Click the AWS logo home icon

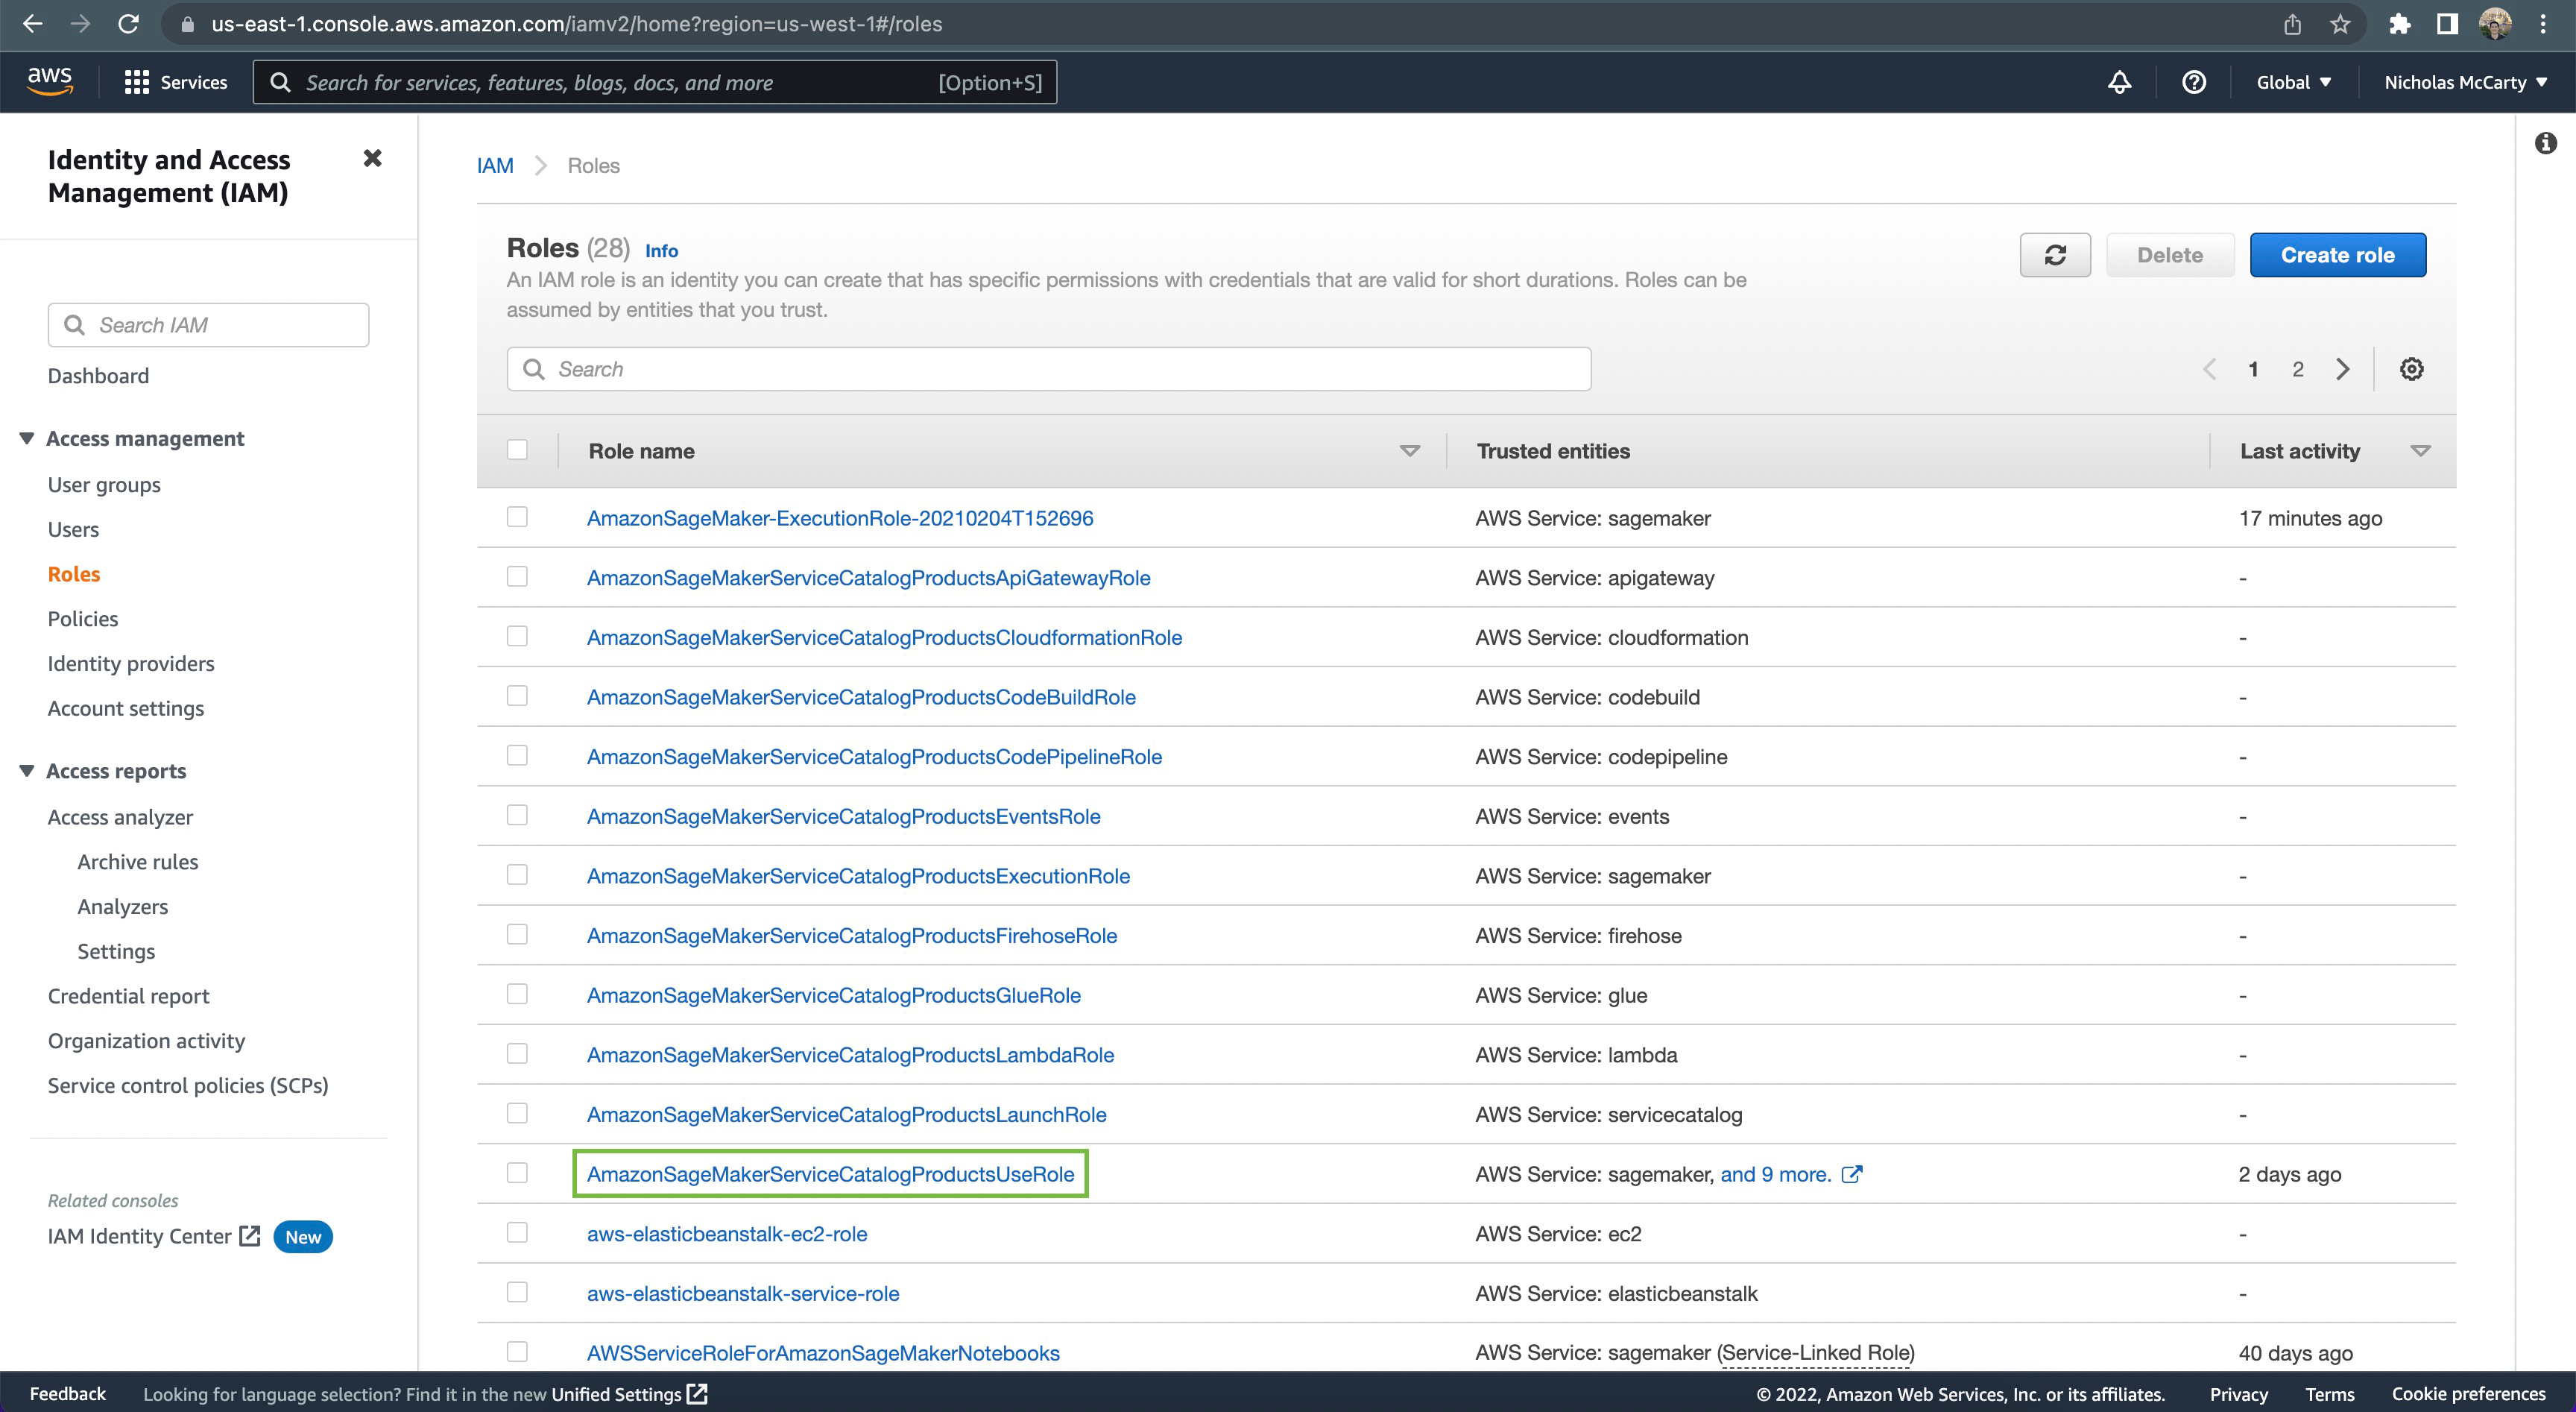(50, 81)
